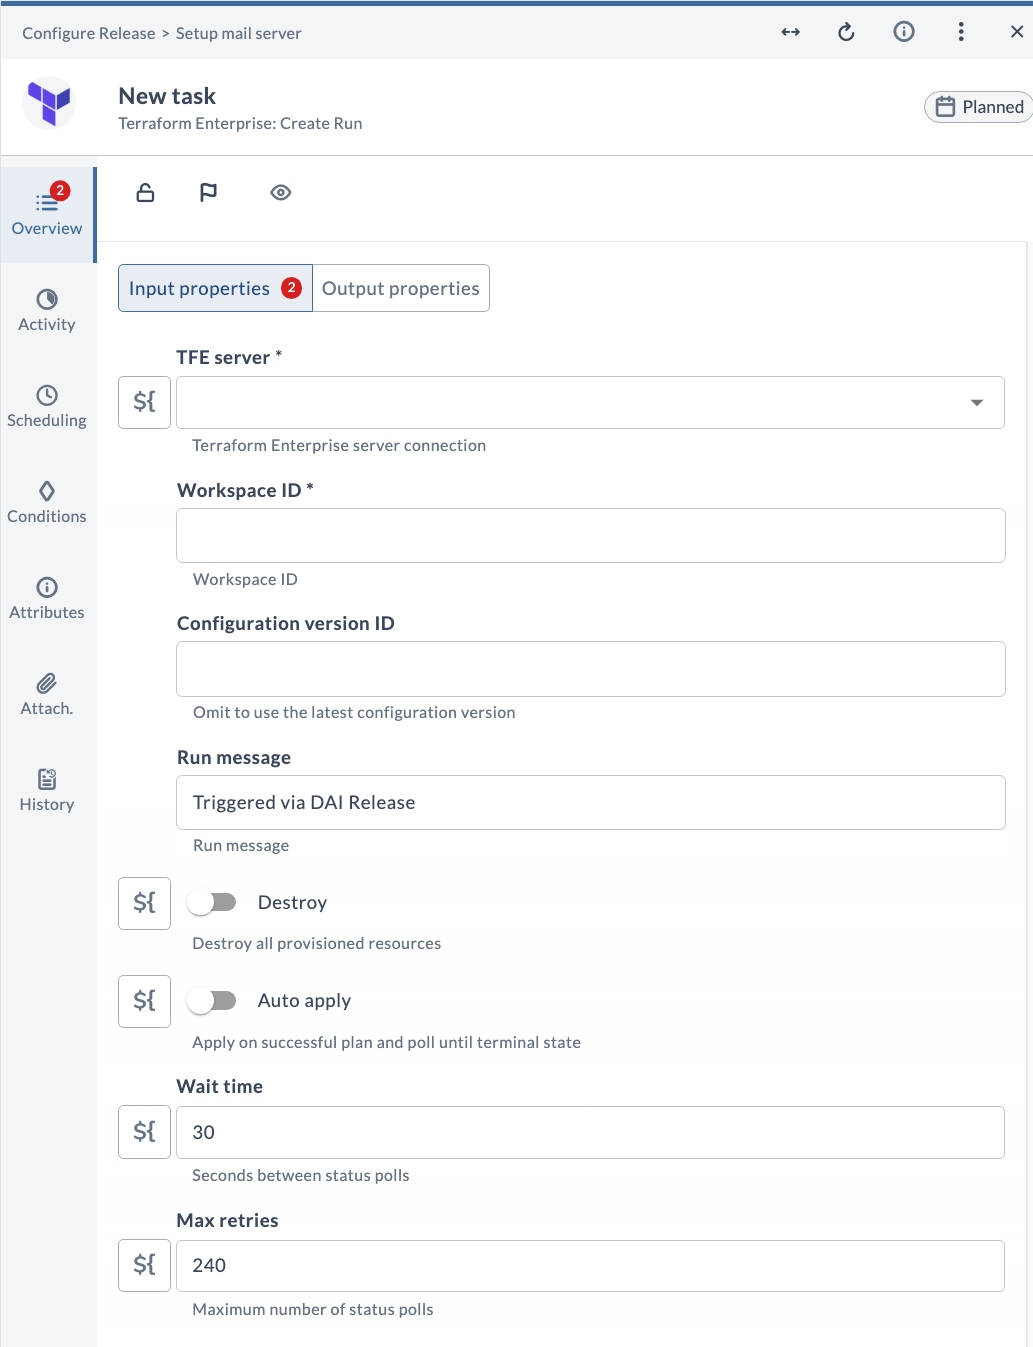Expand the TFE server dropdown
The width and height of the screenshot is (1033, 1347).
590,403
